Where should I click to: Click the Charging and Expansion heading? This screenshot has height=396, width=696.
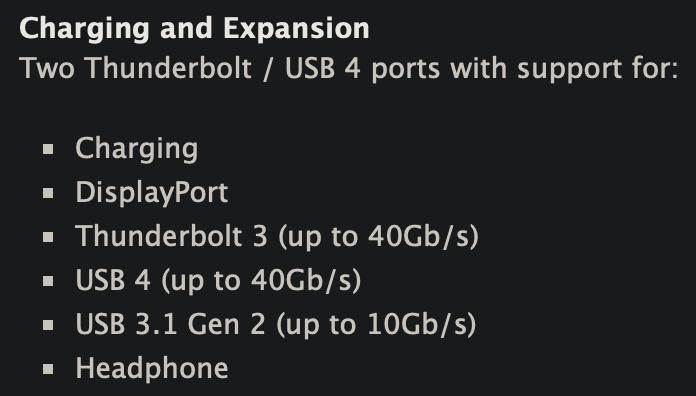point(194,29)
